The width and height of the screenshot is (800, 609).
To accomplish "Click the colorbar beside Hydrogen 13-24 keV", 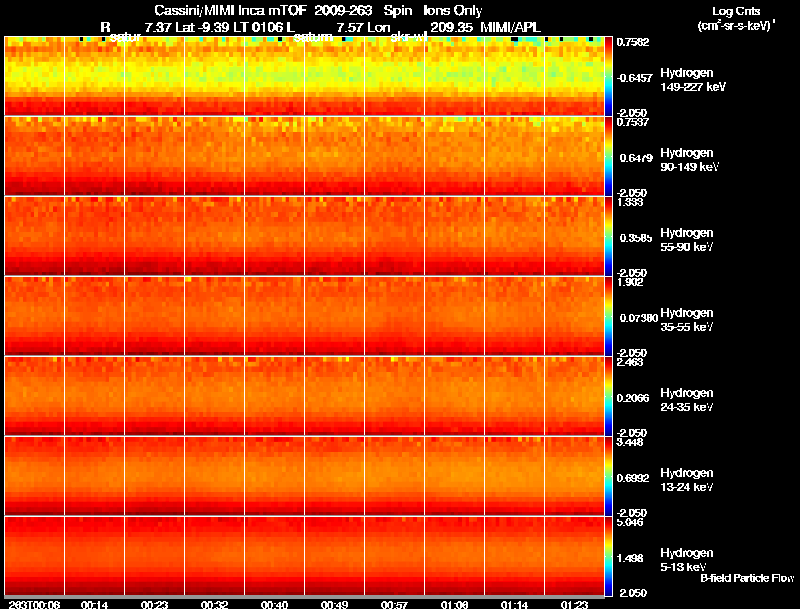I will pos(608,476).
